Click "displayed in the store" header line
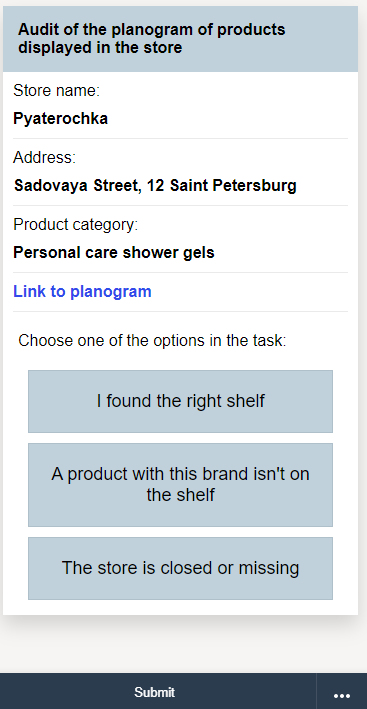This screenshot has width=367, height=709. click(x=100, y=47)
